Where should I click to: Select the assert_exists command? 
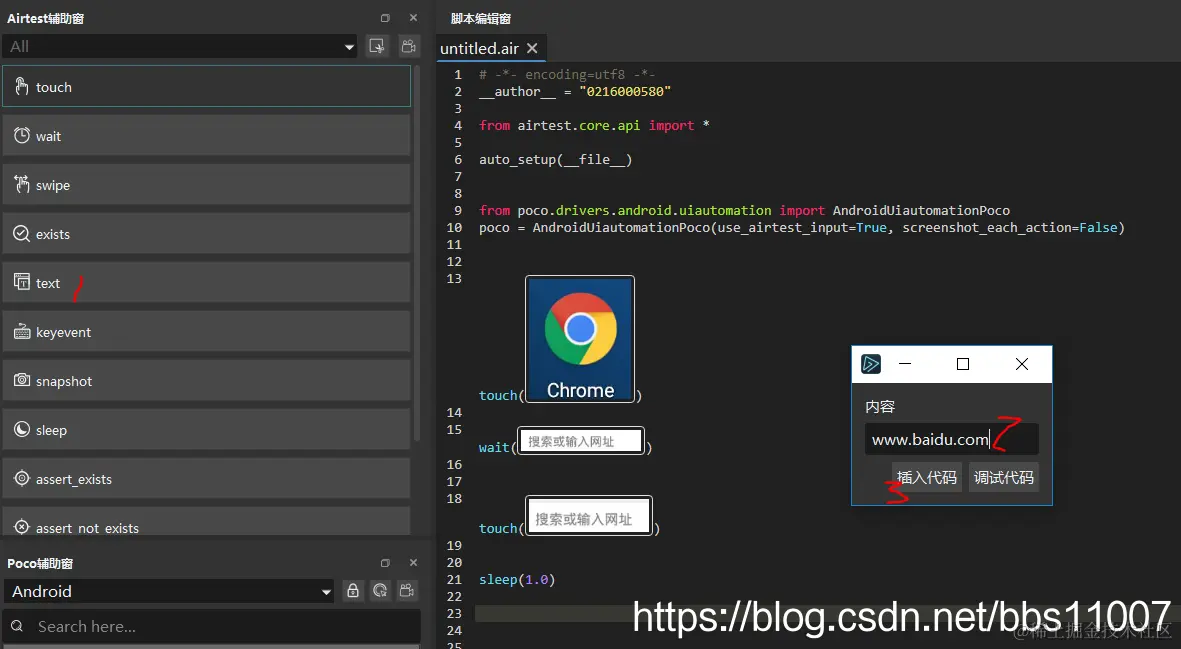206,478
